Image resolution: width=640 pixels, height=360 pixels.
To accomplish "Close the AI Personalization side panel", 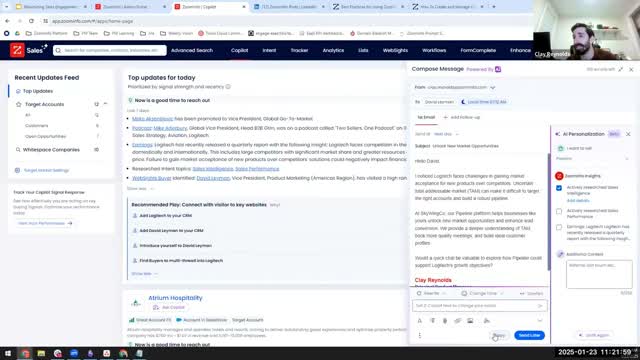I will coord(628,134).
